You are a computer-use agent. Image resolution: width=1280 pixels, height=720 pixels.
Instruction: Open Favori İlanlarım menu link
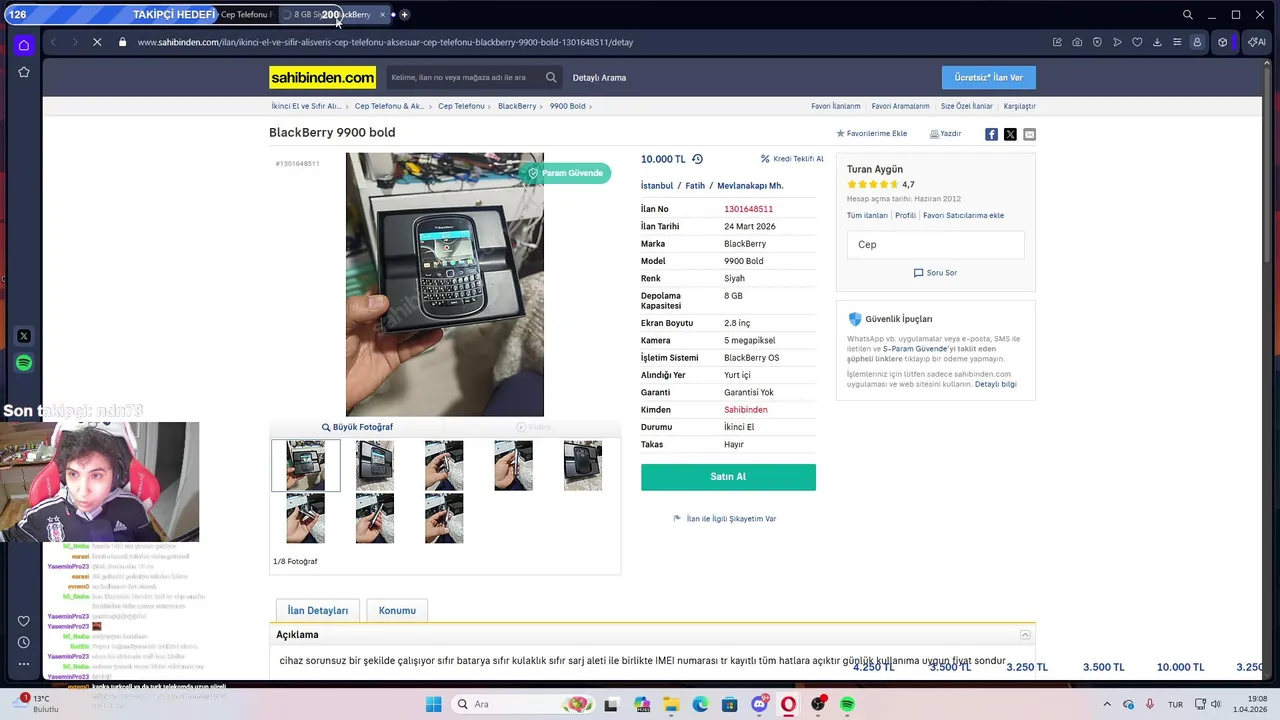click(836, 106)
